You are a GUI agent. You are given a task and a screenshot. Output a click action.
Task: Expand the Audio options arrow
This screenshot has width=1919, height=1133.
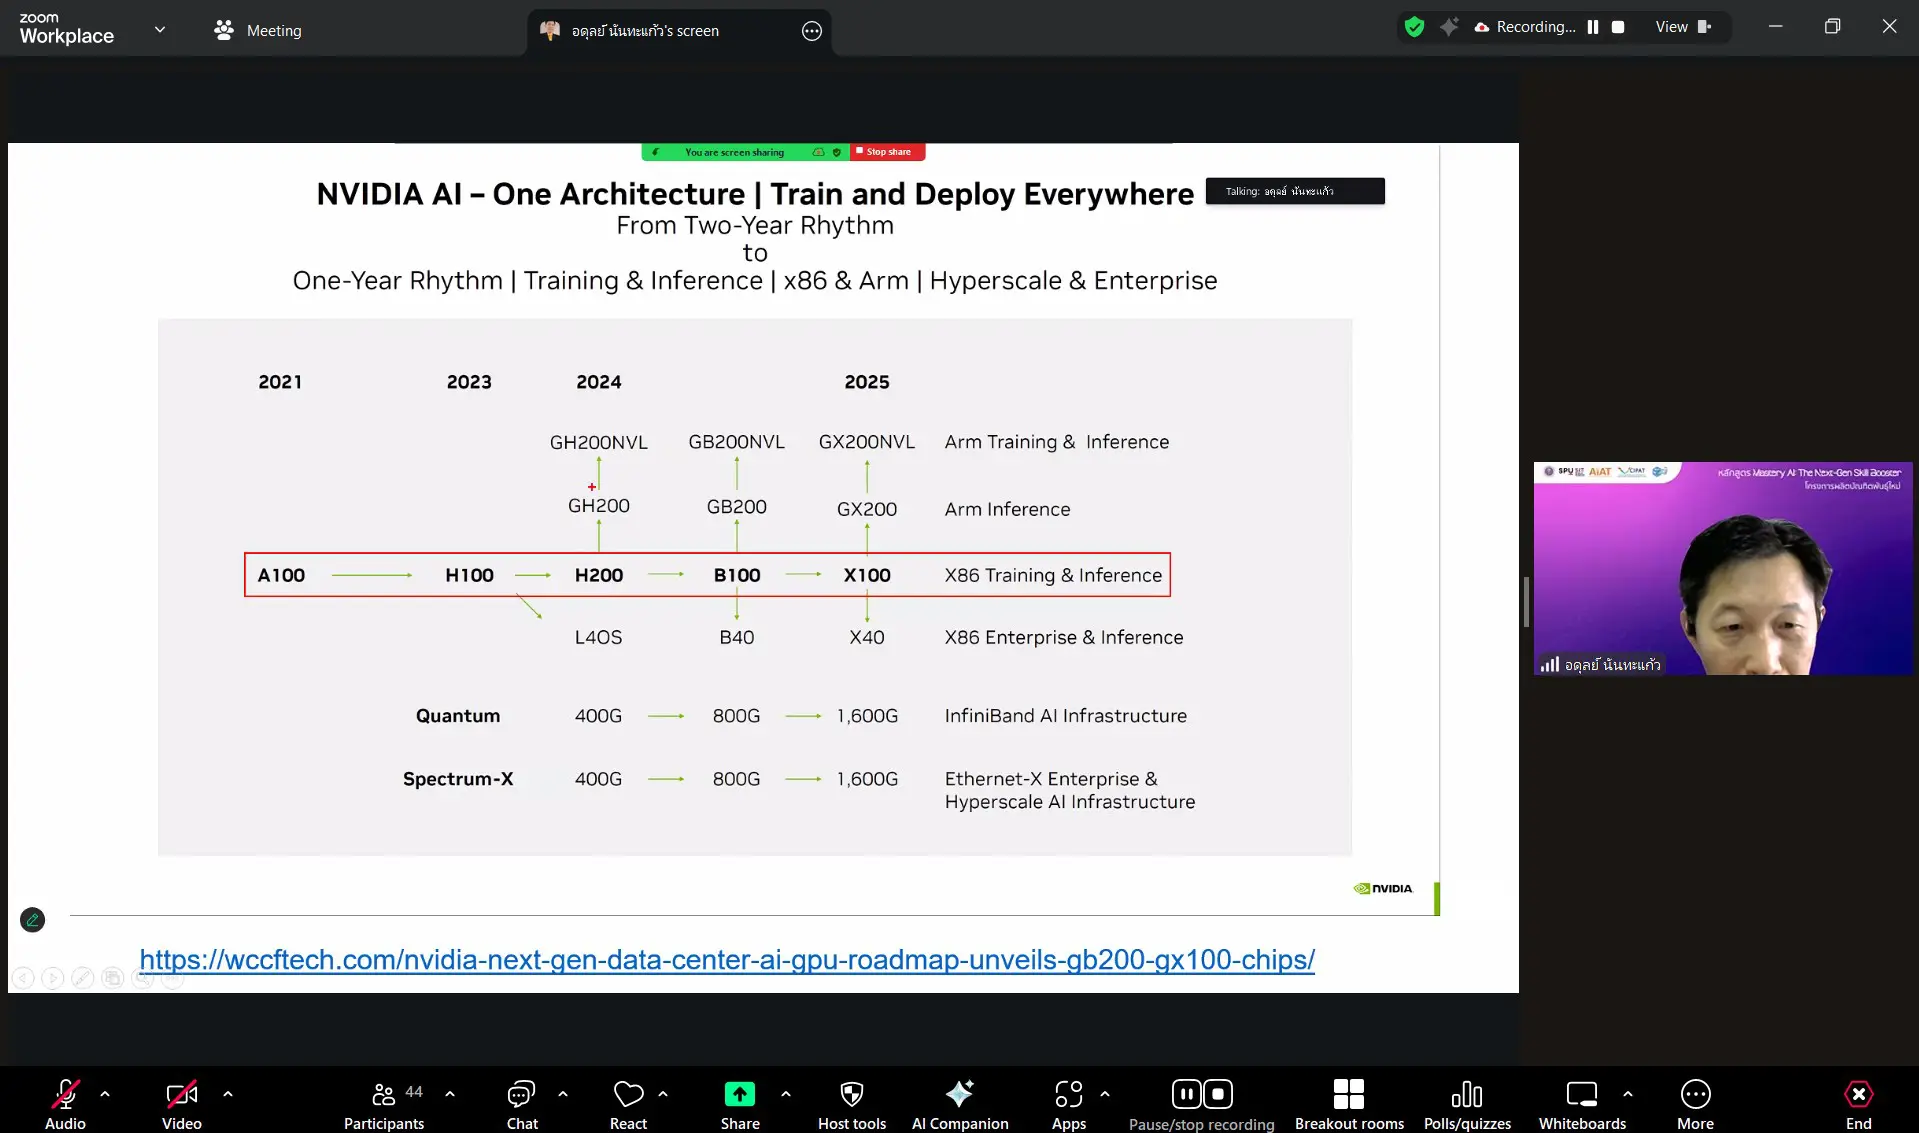coord(105,1094)
